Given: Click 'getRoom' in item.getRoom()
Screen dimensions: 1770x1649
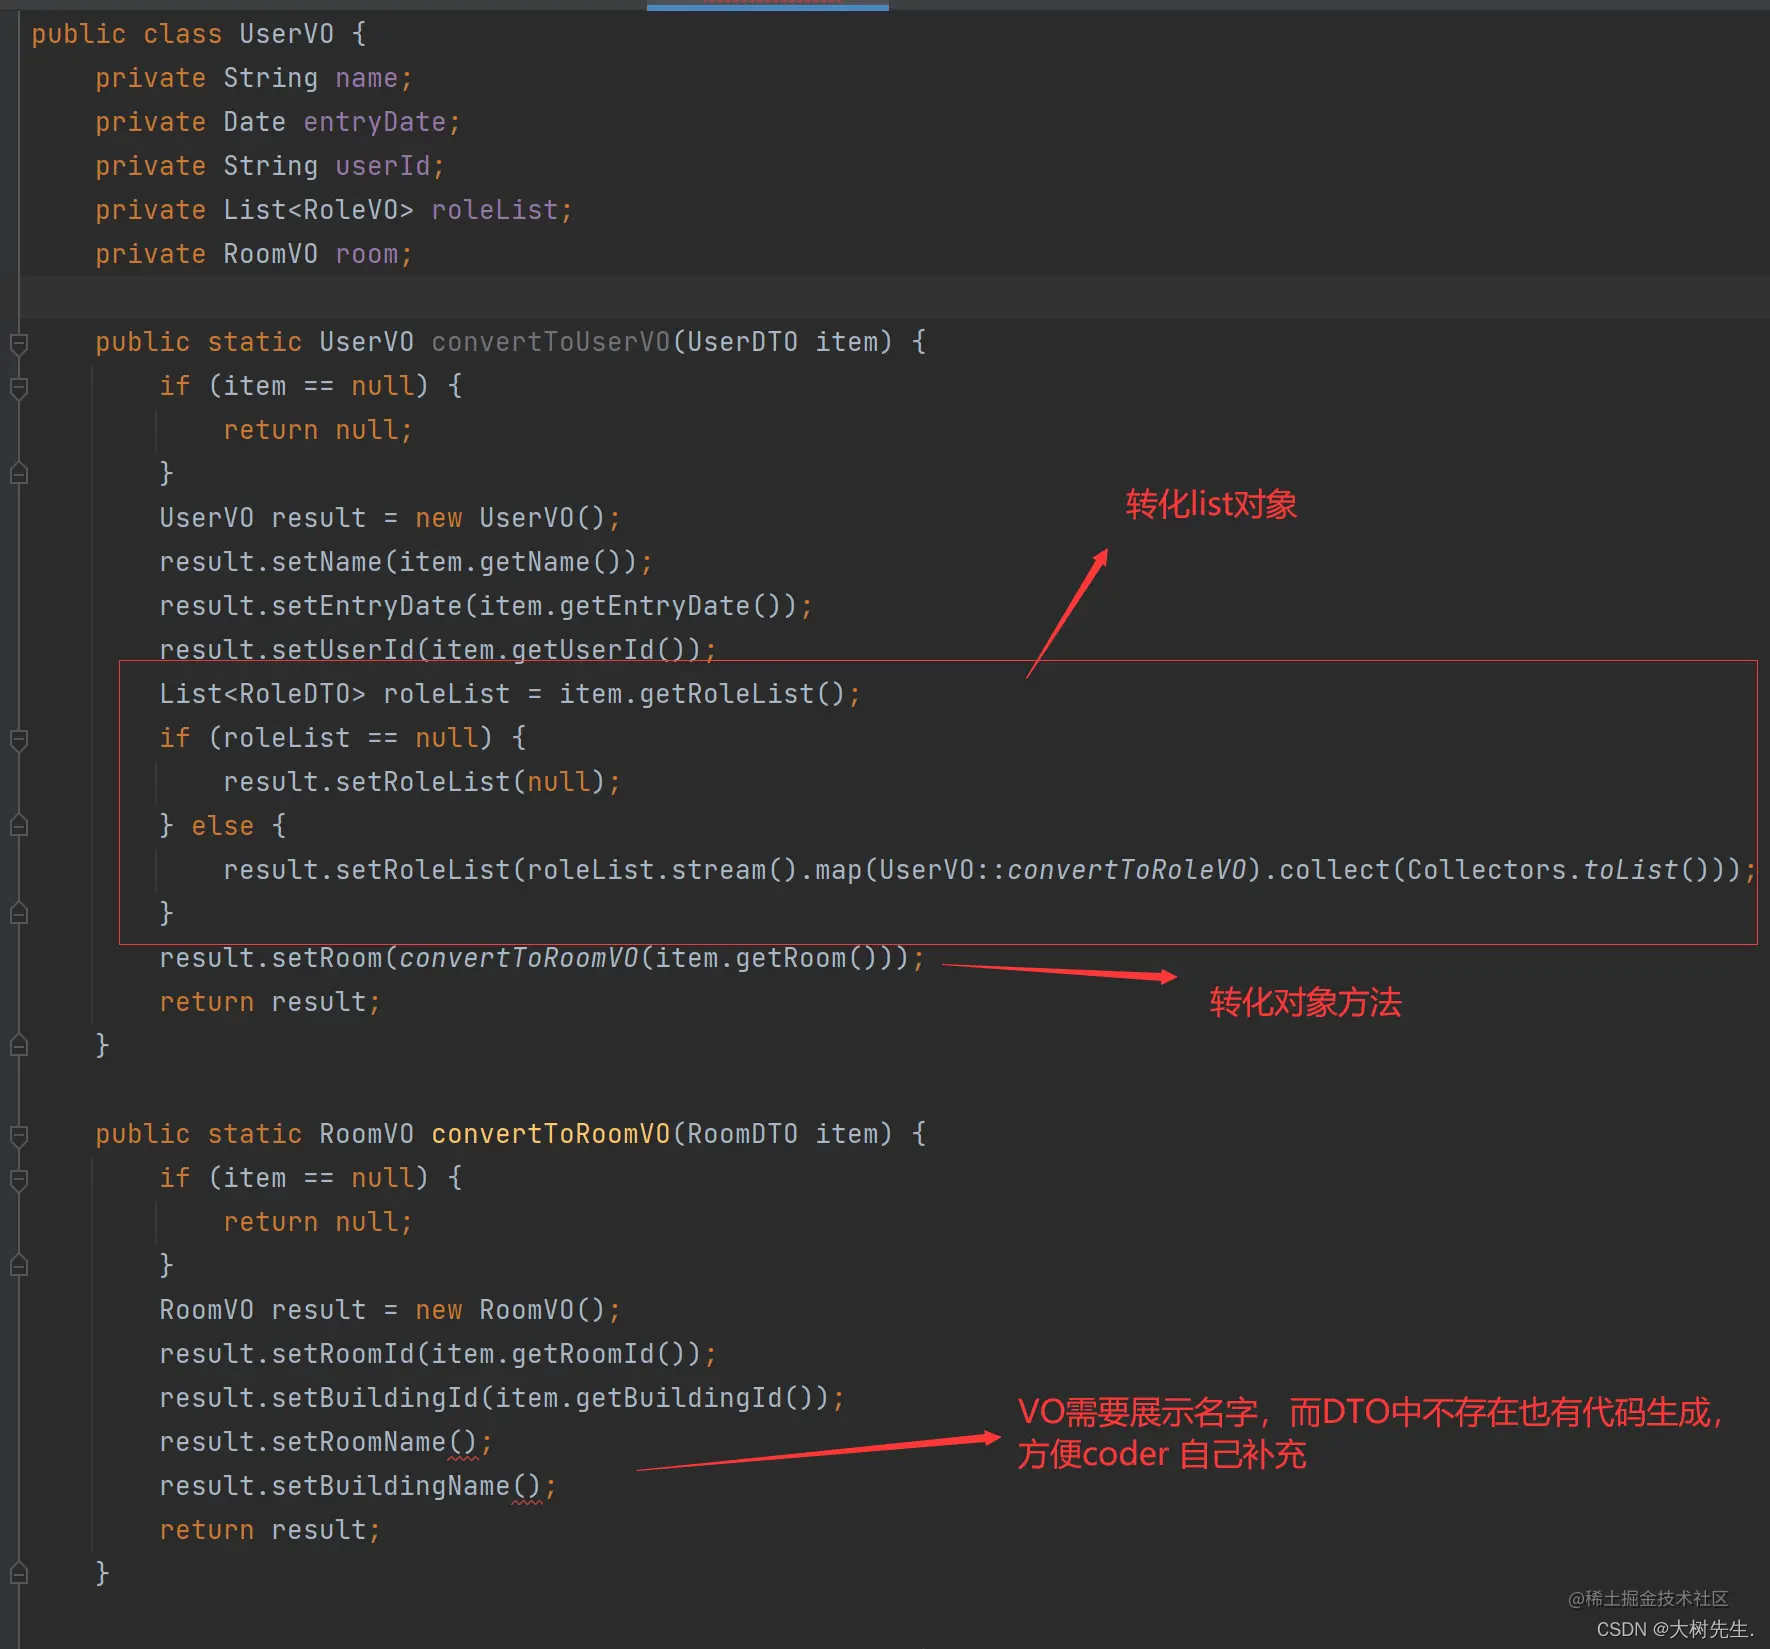Looking at the screenshot, I should click(x=790, y=958).
